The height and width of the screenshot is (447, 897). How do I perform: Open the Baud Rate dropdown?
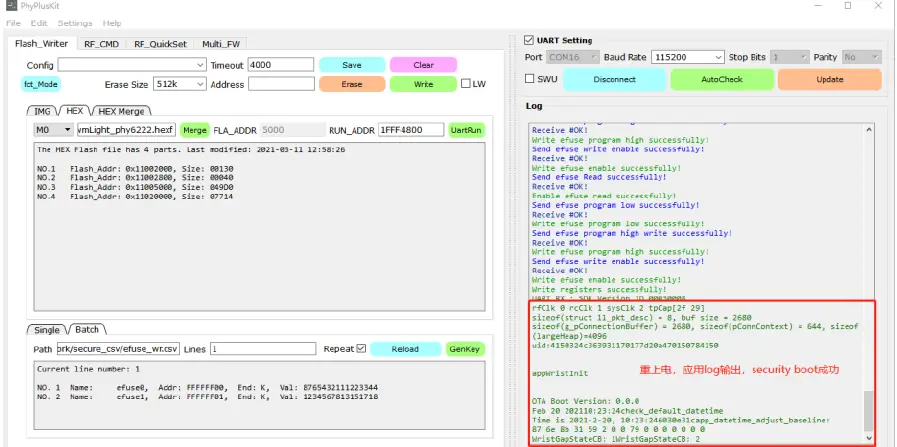coord(687,57)
